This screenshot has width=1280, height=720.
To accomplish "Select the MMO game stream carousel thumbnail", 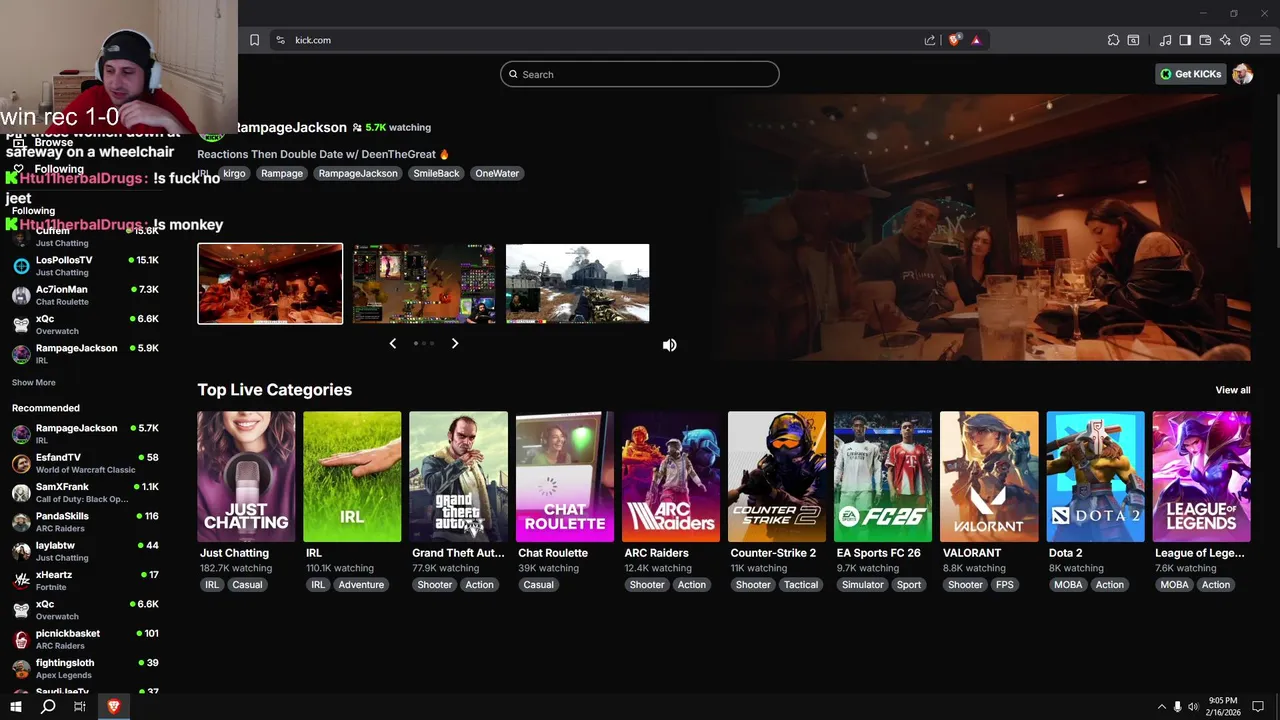I will tap(424, 284).
